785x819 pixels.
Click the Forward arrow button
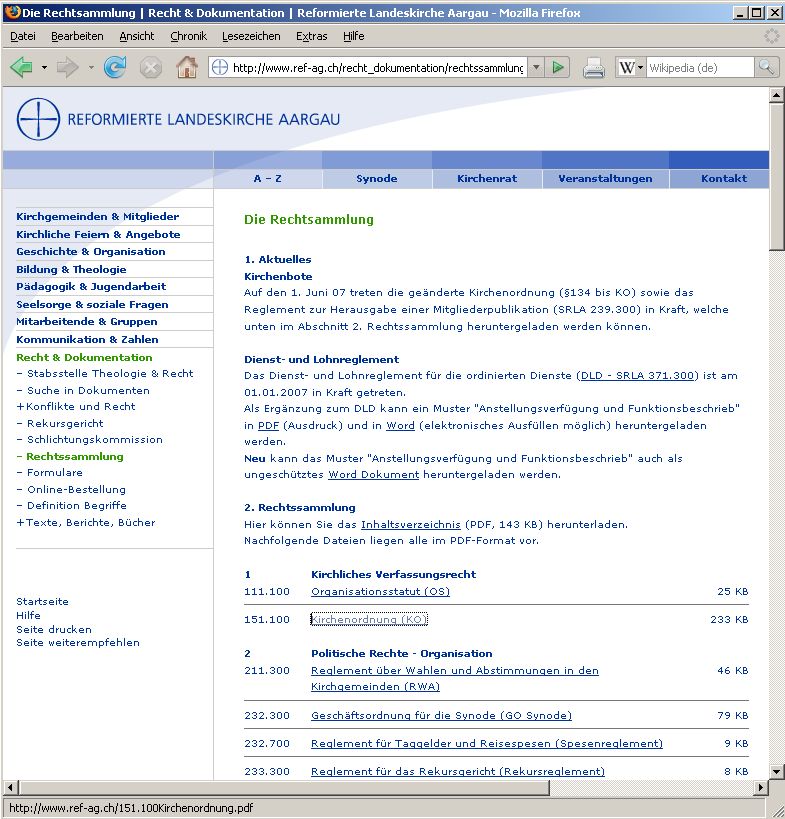[67, 67]
